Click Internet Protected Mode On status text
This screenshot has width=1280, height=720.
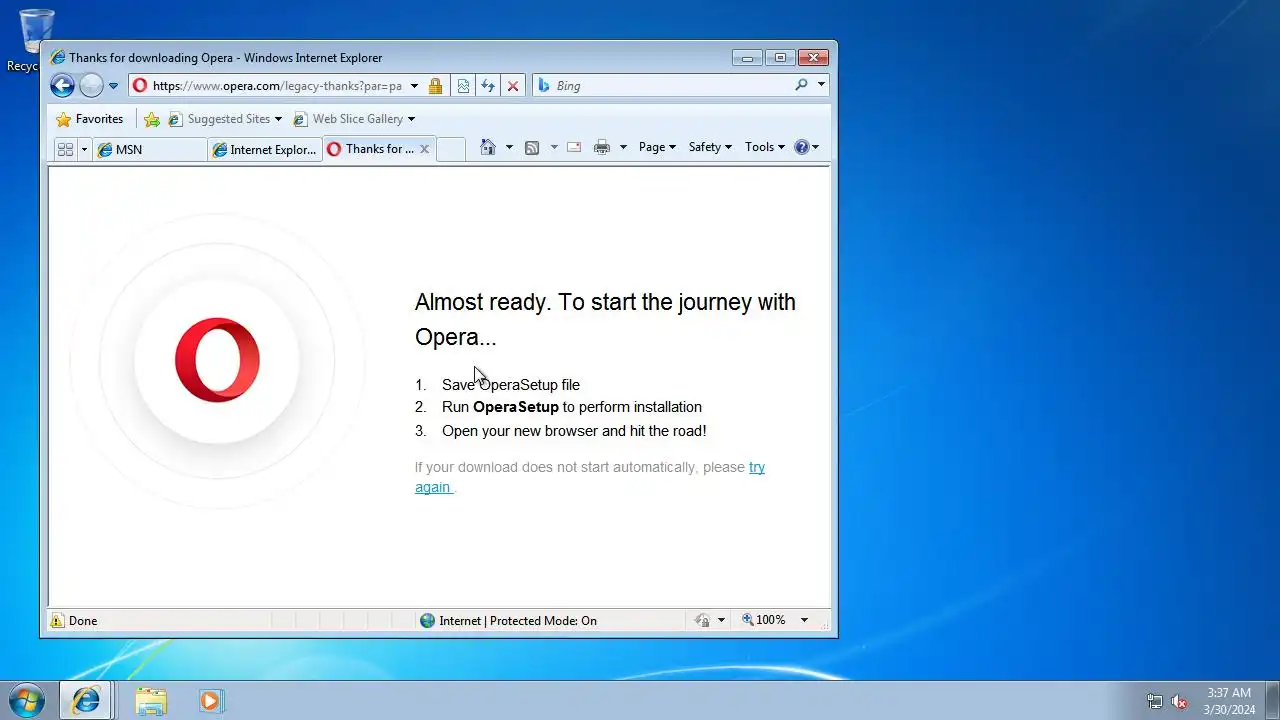[x=518, y=621]
